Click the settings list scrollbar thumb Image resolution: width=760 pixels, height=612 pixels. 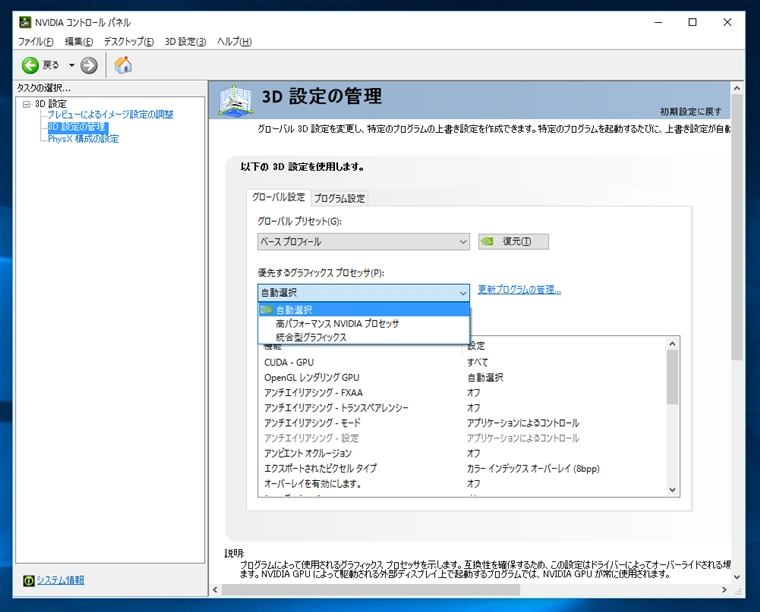pos(672,377)
